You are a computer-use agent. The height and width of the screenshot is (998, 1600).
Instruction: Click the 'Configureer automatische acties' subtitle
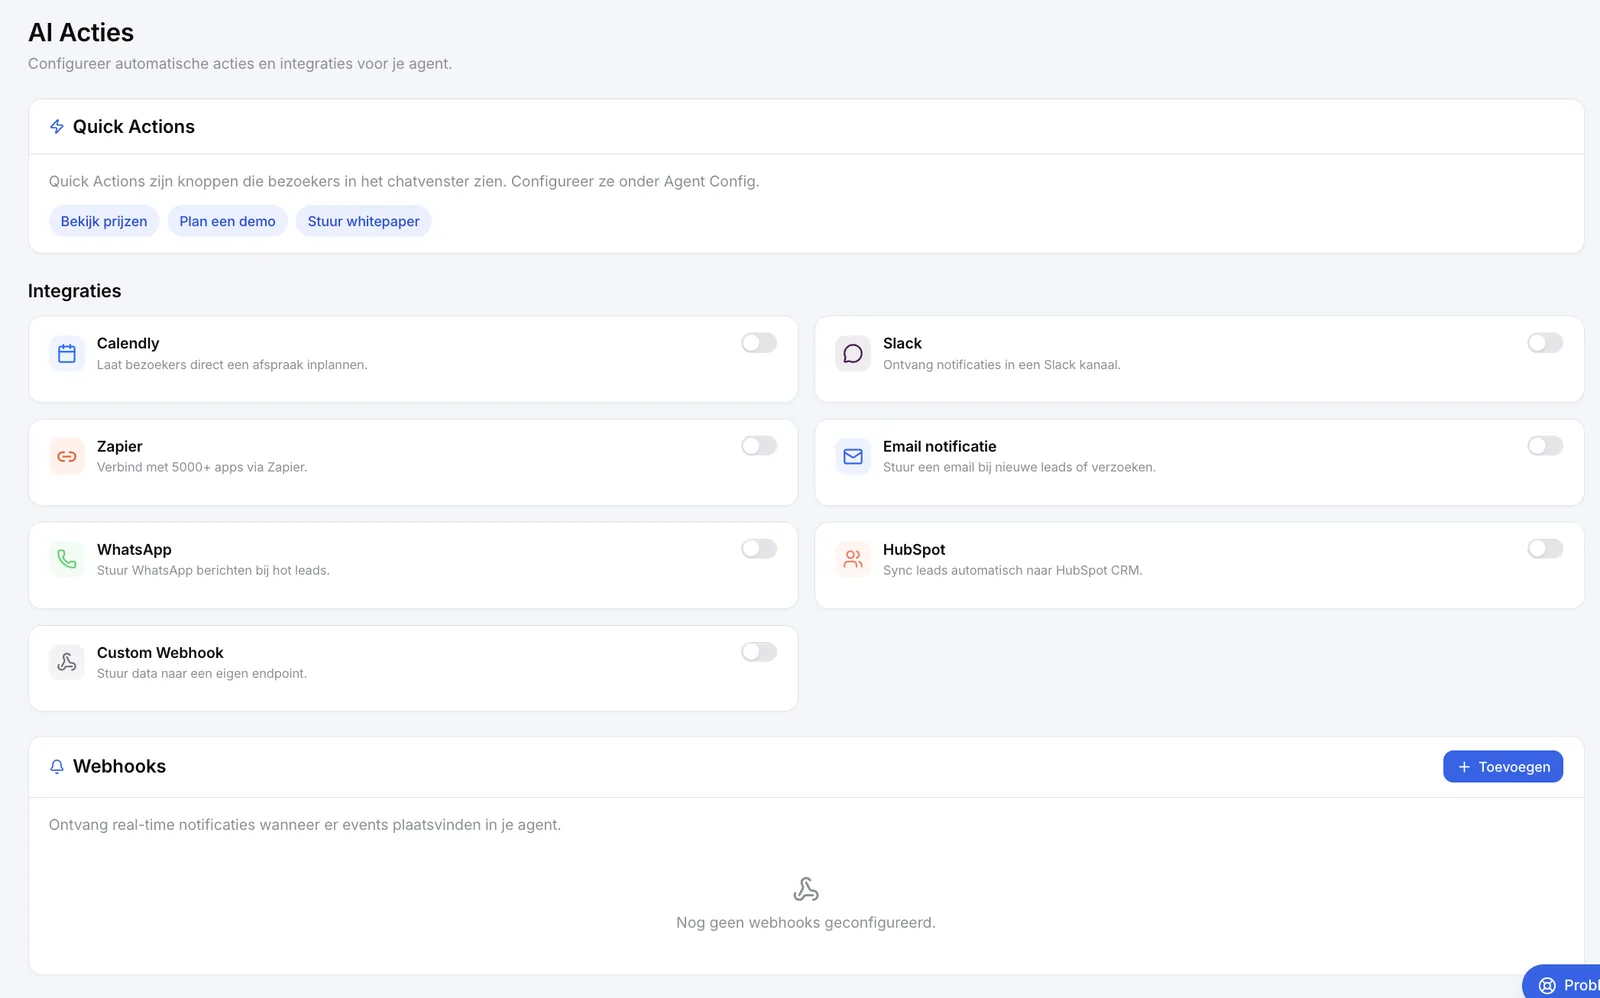240,64
